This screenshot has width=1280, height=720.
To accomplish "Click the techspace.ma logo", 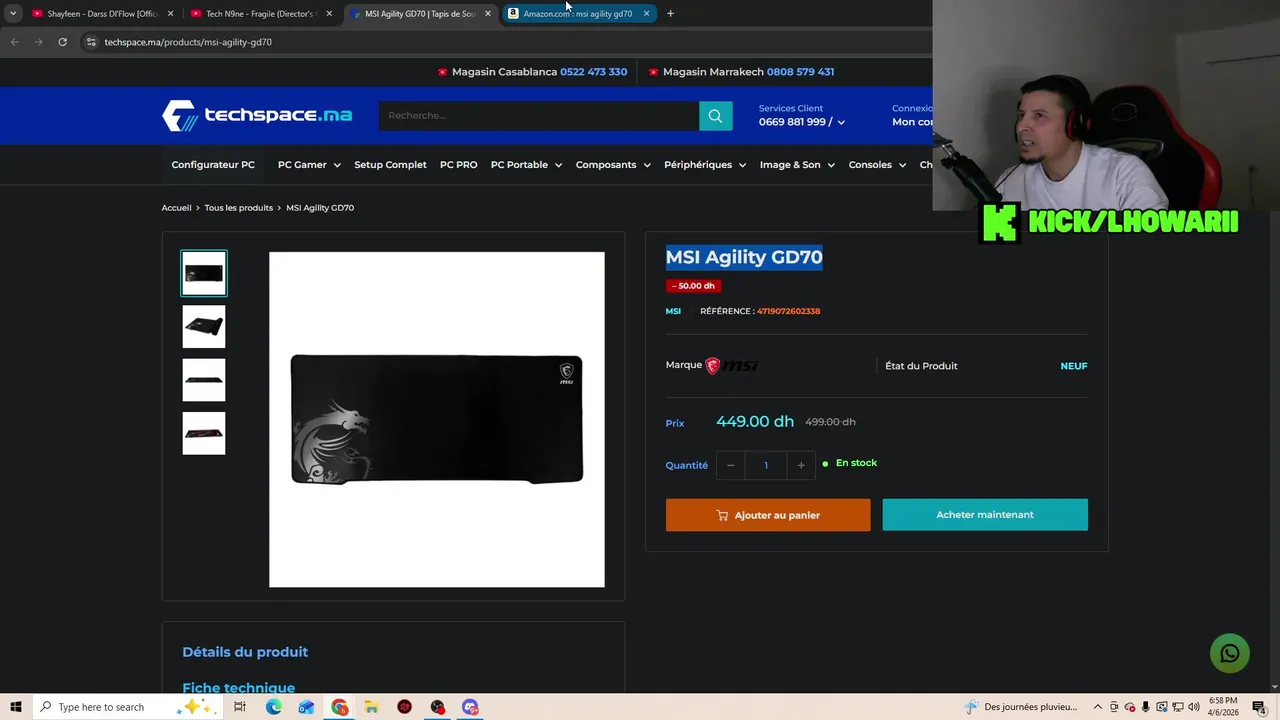I will click(x=257, y=116).
